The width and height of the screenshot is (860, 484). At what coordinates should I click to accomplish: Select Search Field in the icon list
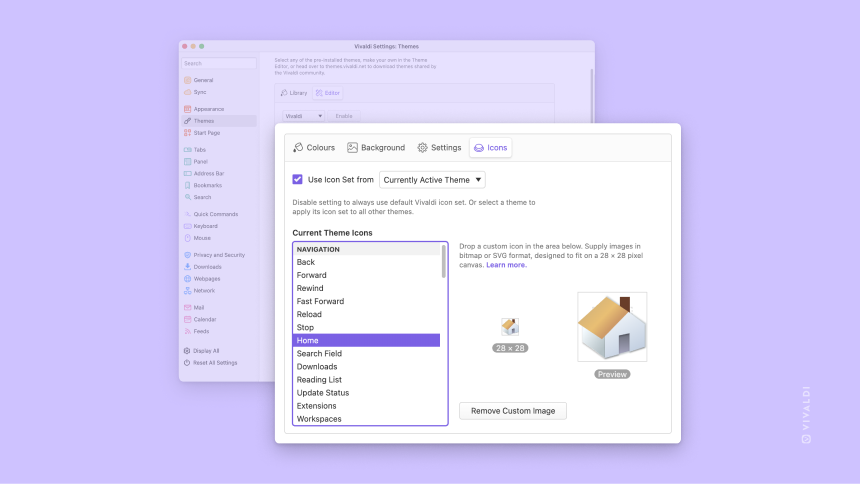(366, 354)
